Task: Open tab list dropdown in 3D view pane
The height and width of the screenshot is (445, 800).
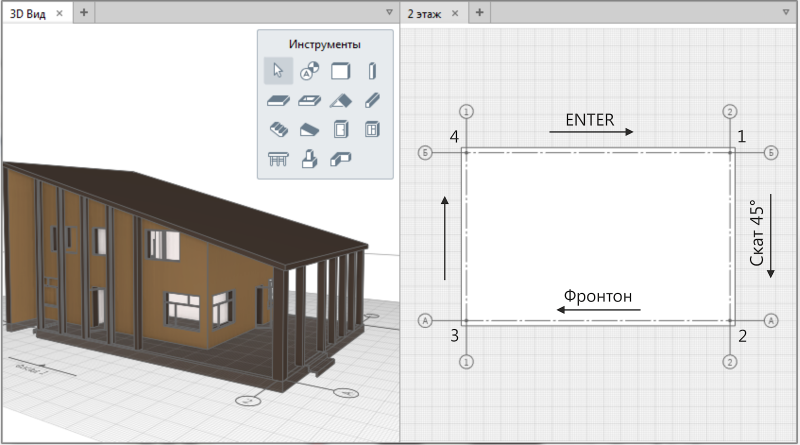Action: coord(389,12)
